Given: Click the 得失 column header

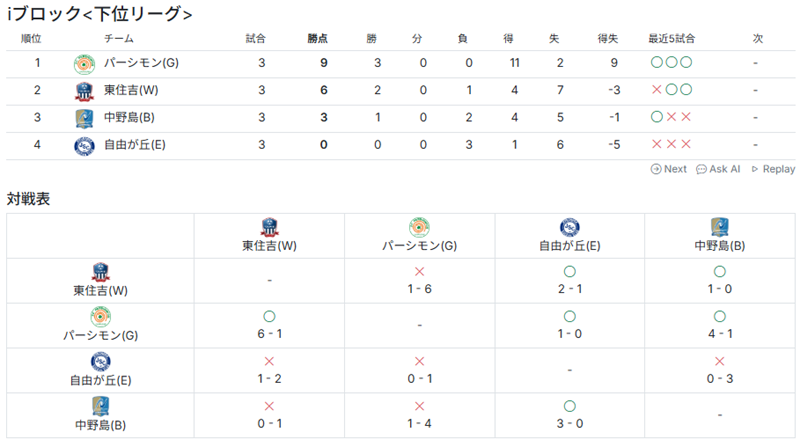Looking at the screenshot, I should click(x=607, y=38).
